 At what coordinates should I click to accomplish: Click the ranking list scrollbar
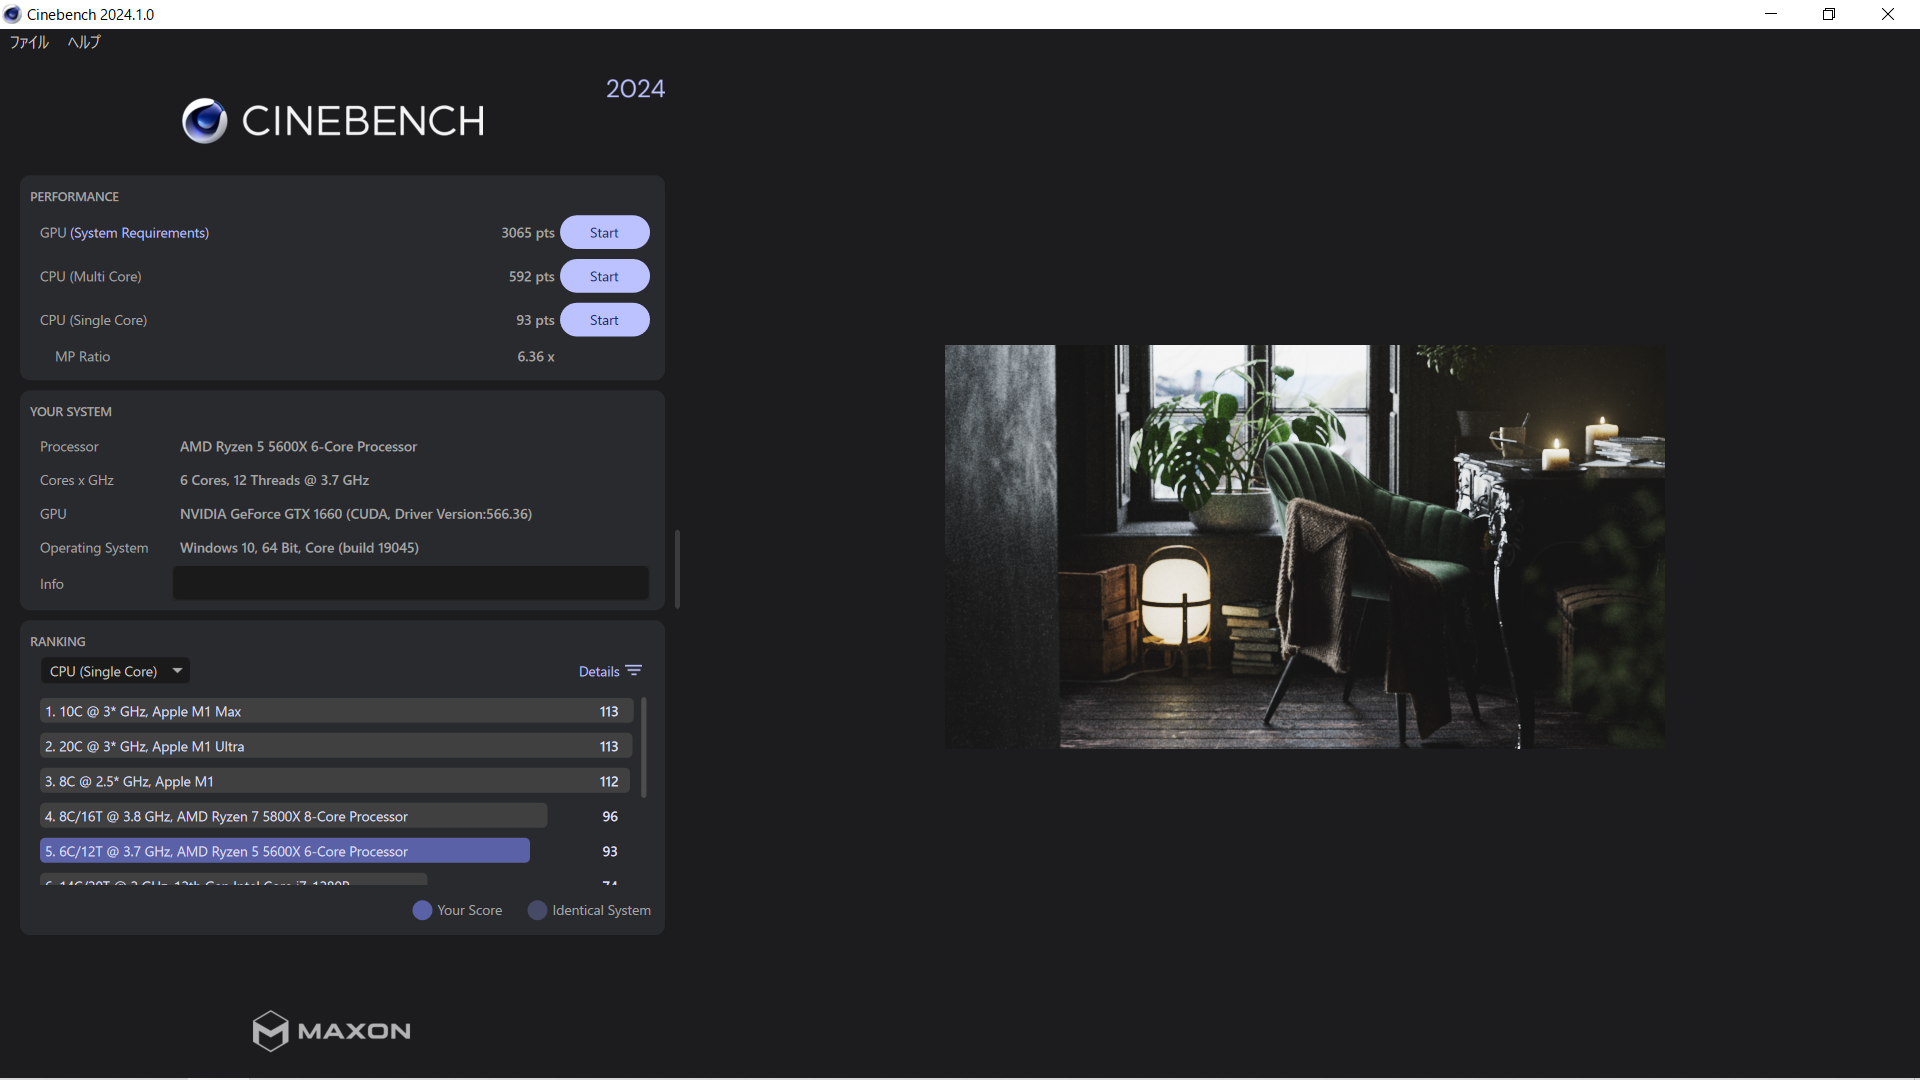point(643,748)
